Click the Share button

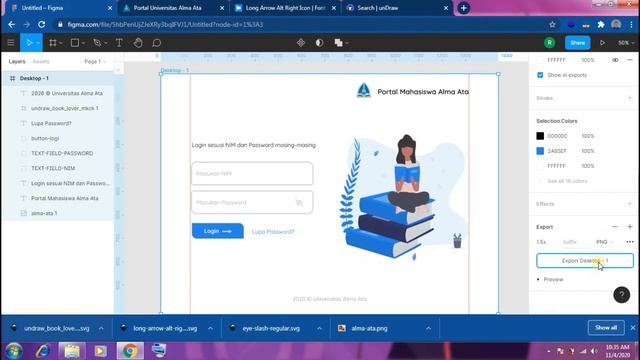[x=577, y=43]
